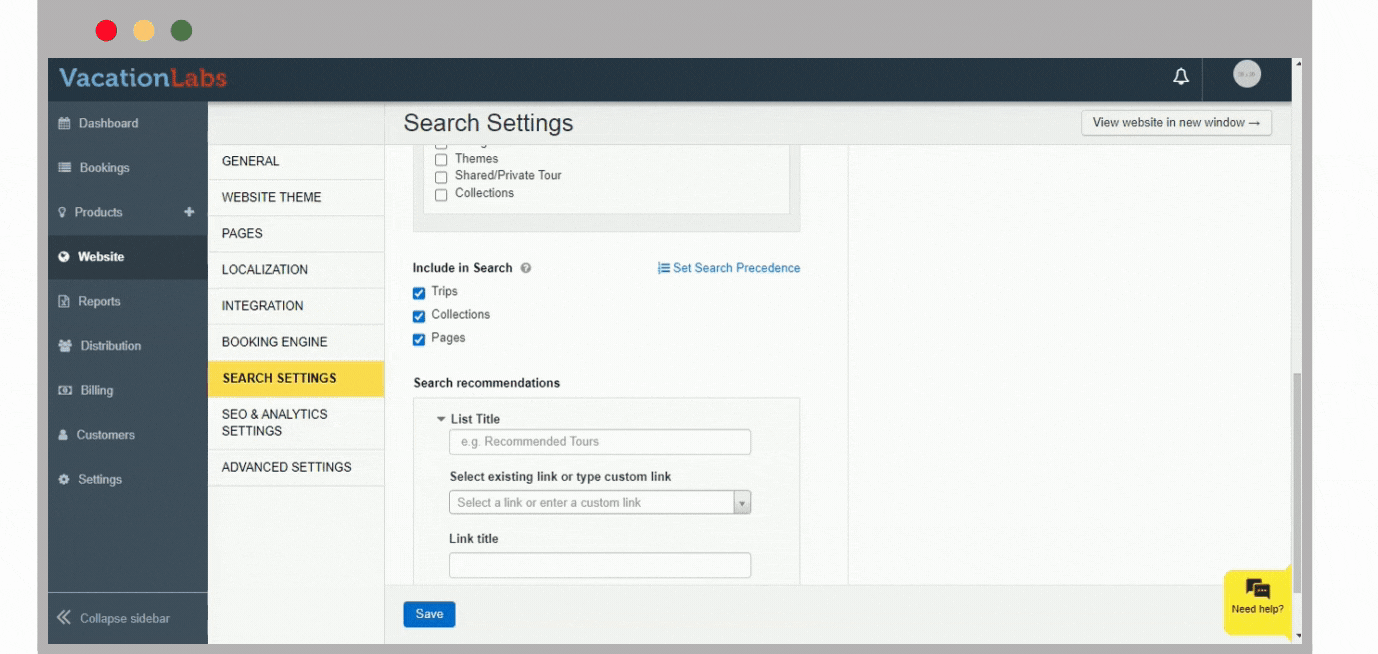Click the page vertical scrollbar thumb

(x=1297, y=470)
